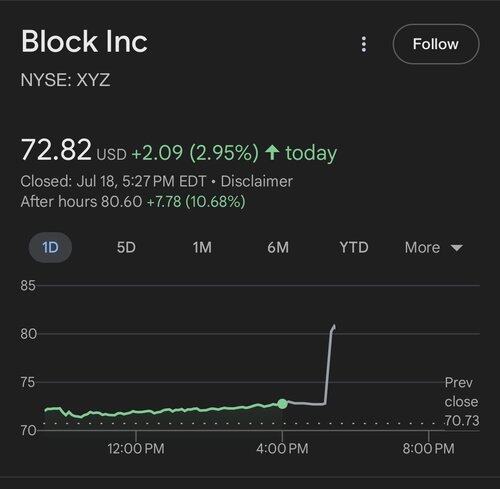Viewport: 500px width, 489px height.
Task: Click the After hours 80.60 price line
Action: pos(133,202)
